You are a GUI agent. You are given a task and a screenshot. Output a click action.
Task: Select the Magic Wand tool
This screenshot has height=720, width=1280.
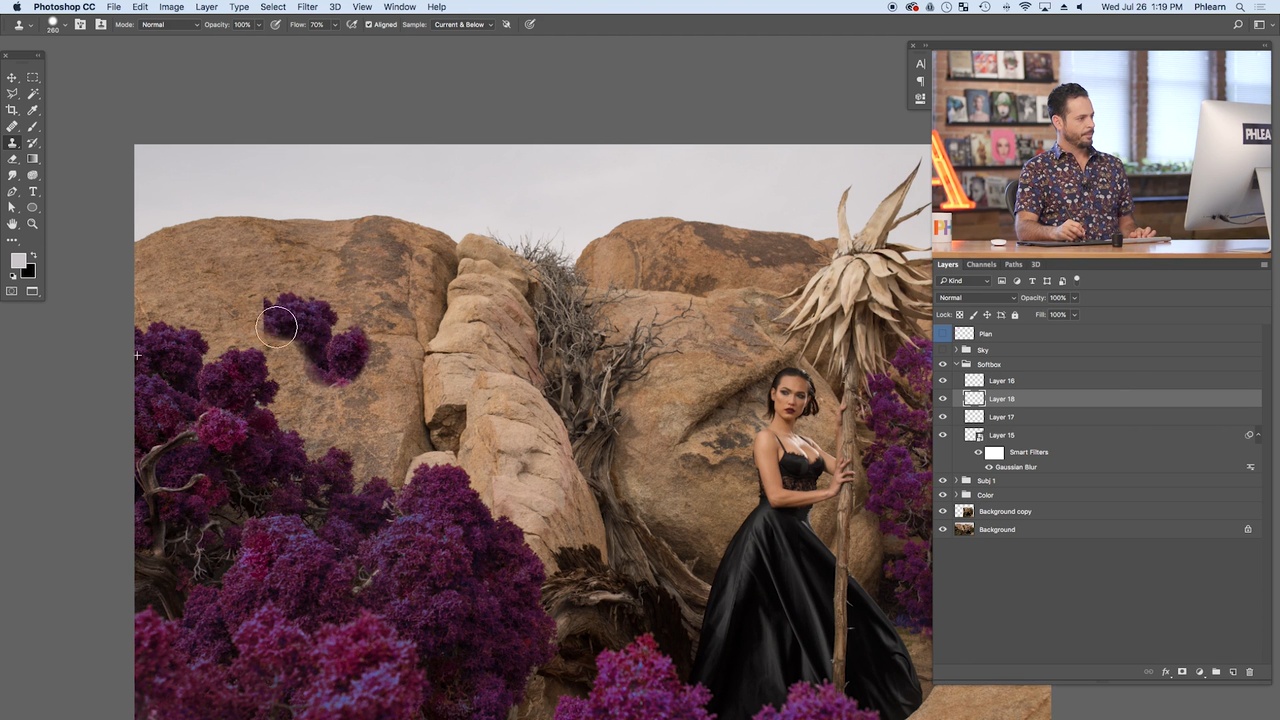tap(32, 94)
